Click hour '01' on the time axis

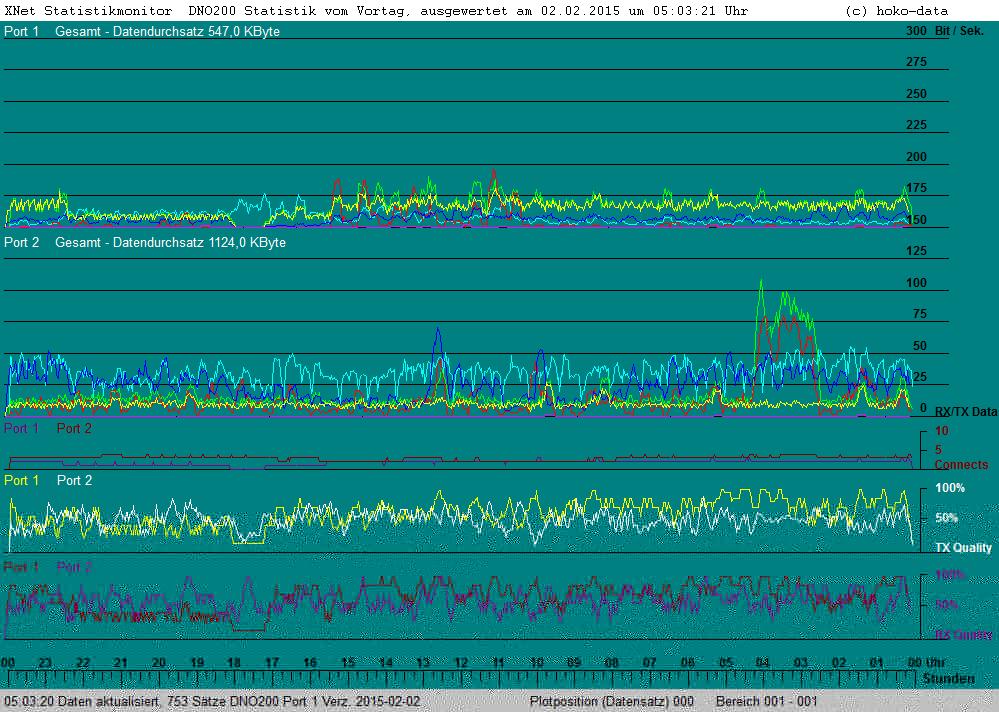point(877,662)
